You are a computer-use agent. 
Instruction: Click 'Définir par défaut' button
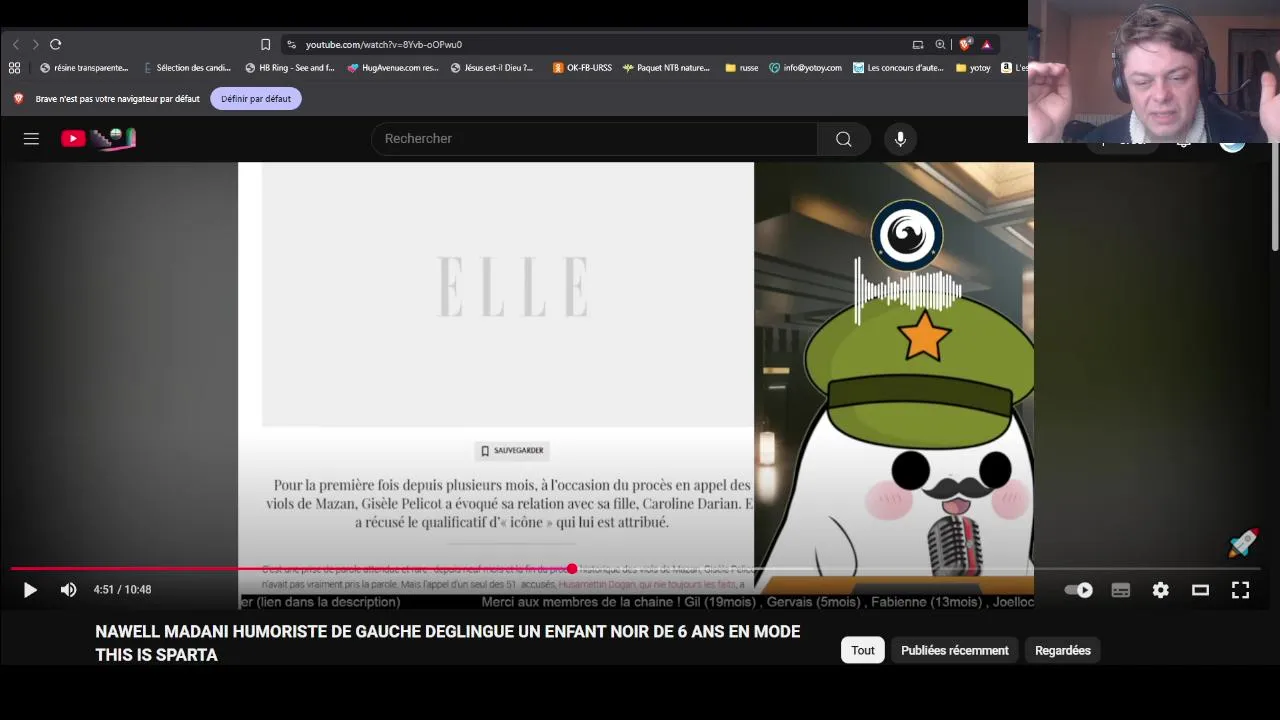256,98
